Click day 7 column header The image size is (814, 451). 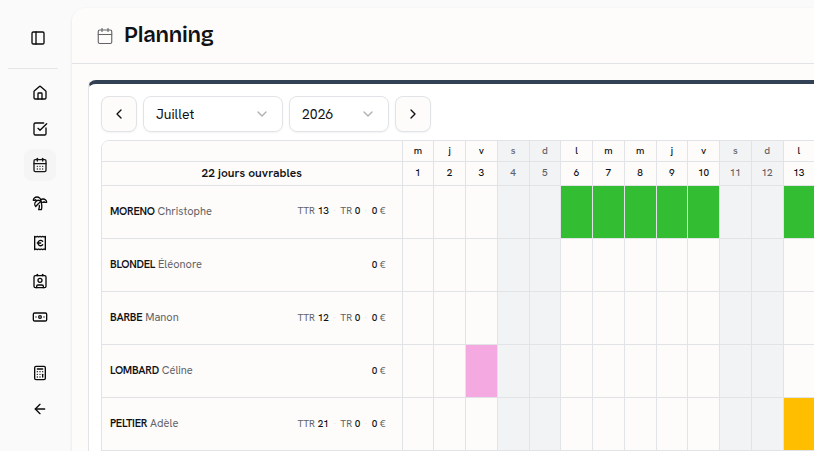click(608, 173)
